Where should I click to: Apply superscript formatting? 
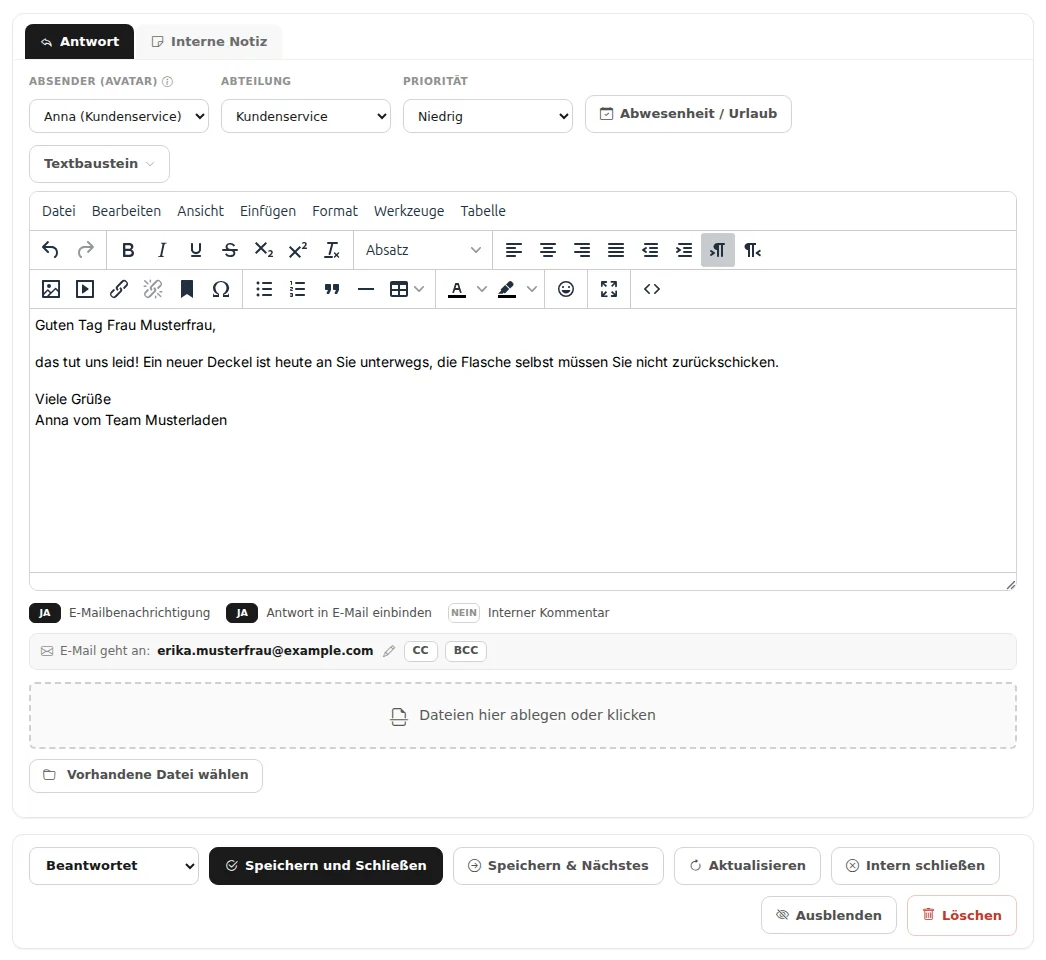click(298, 250)
